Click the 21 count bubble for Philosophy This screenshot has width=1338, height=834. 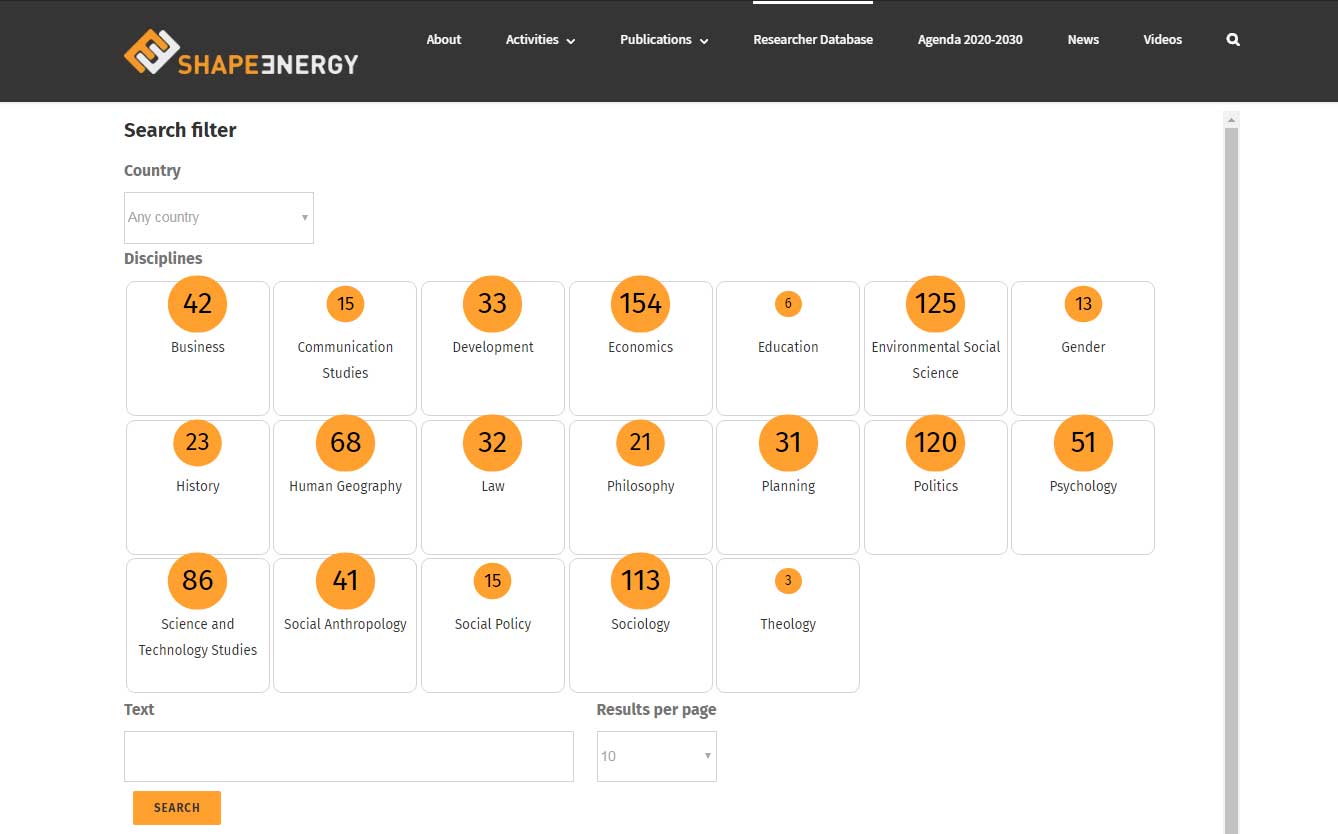pos(641,443)
